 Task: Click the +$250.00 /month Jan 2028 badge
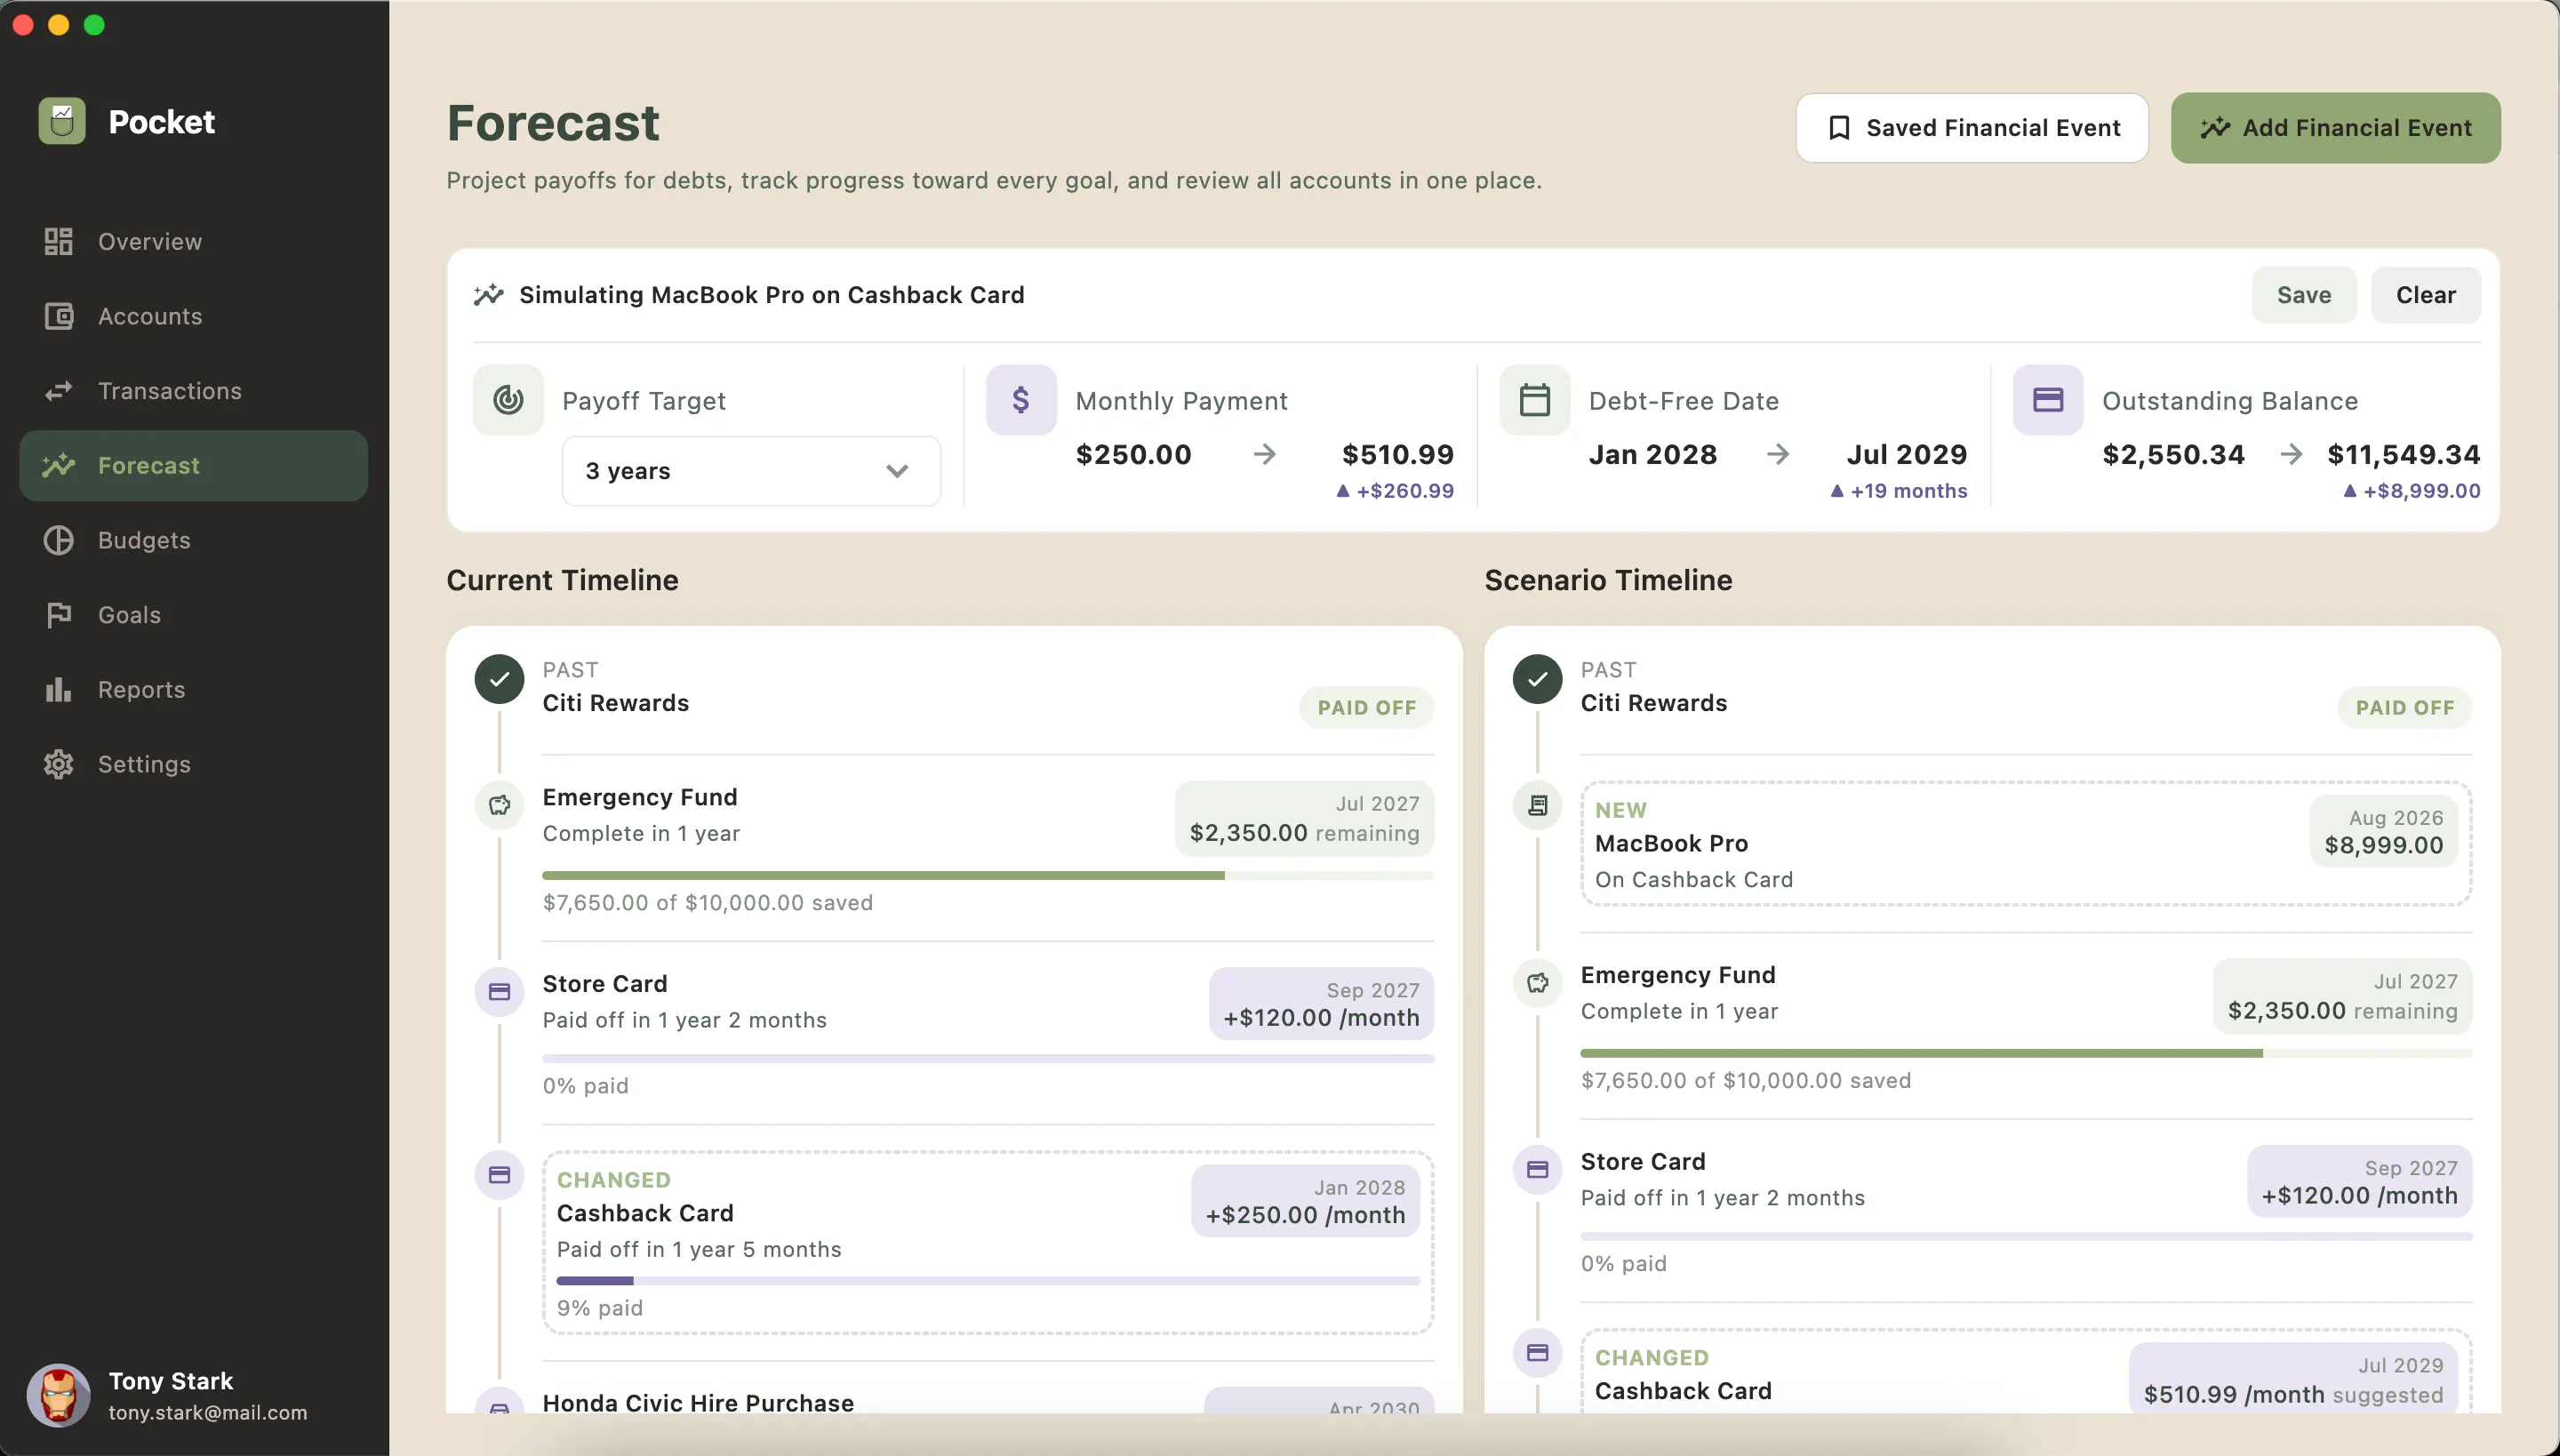[1305, 1201]
